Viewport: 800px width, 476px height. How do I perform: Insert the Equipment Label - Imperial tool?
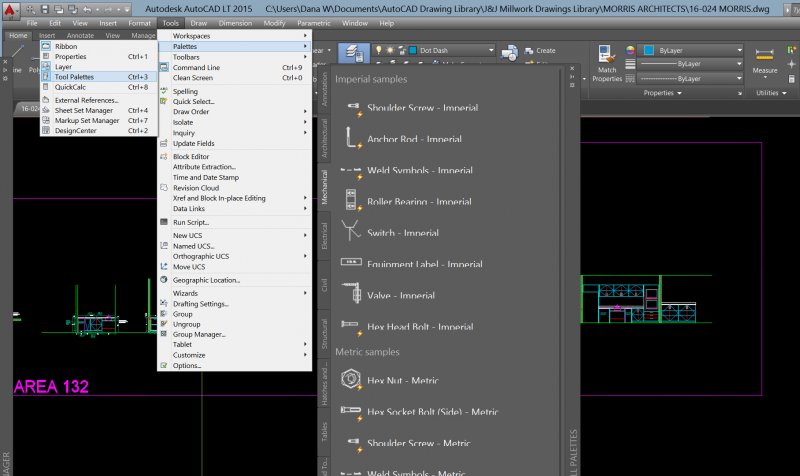pyautogui.click(x=412, y=264)
